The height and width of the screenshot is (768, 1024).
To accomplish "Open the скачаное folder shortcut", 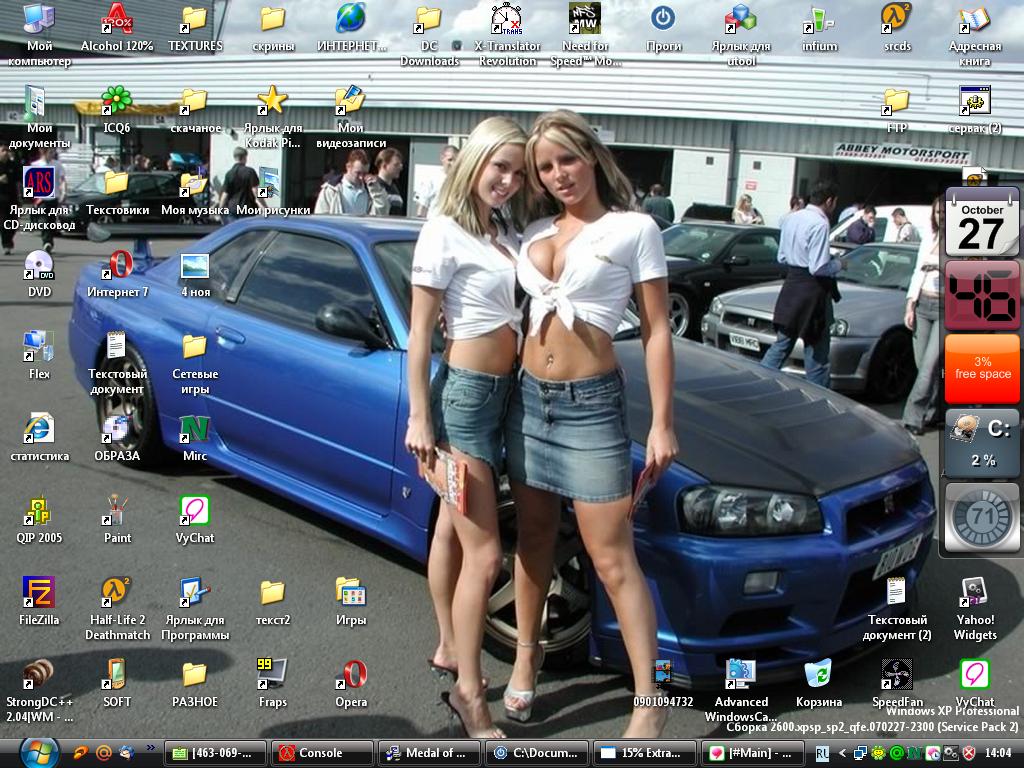I will coord(195,101).
